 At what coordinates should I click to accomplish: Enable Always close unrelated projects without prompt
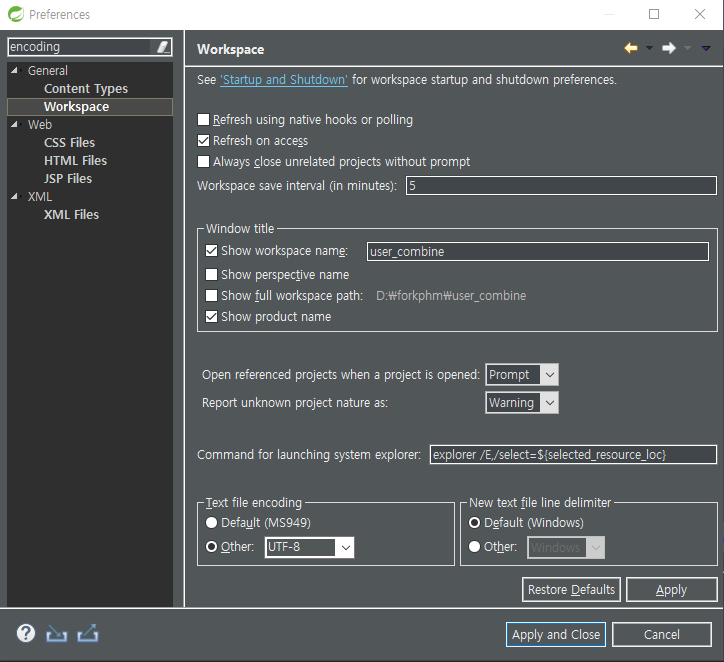click(x=203, y=162)
